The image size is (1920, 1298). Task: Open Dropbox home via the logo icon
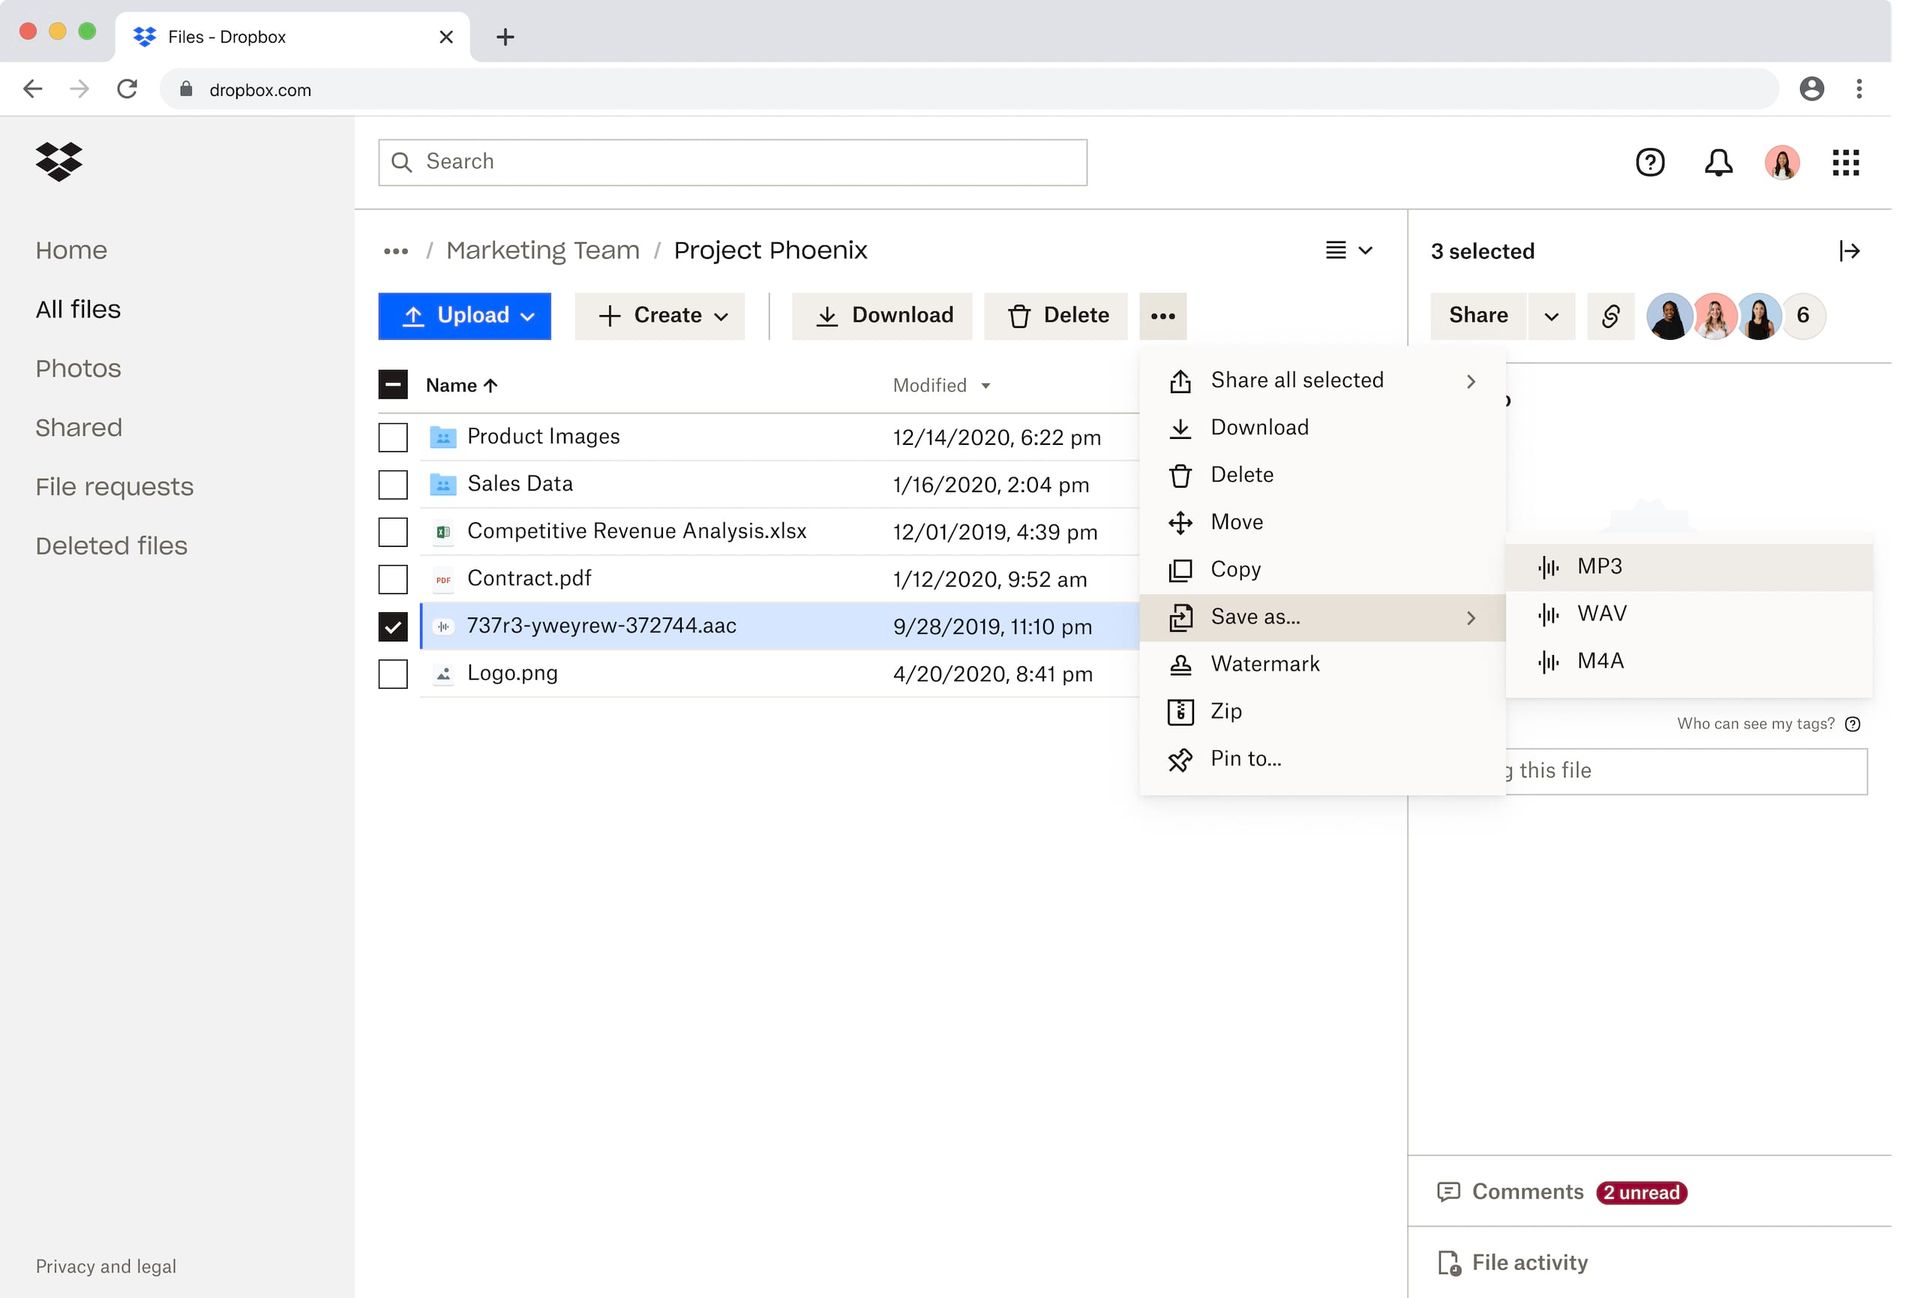(59, 161)
